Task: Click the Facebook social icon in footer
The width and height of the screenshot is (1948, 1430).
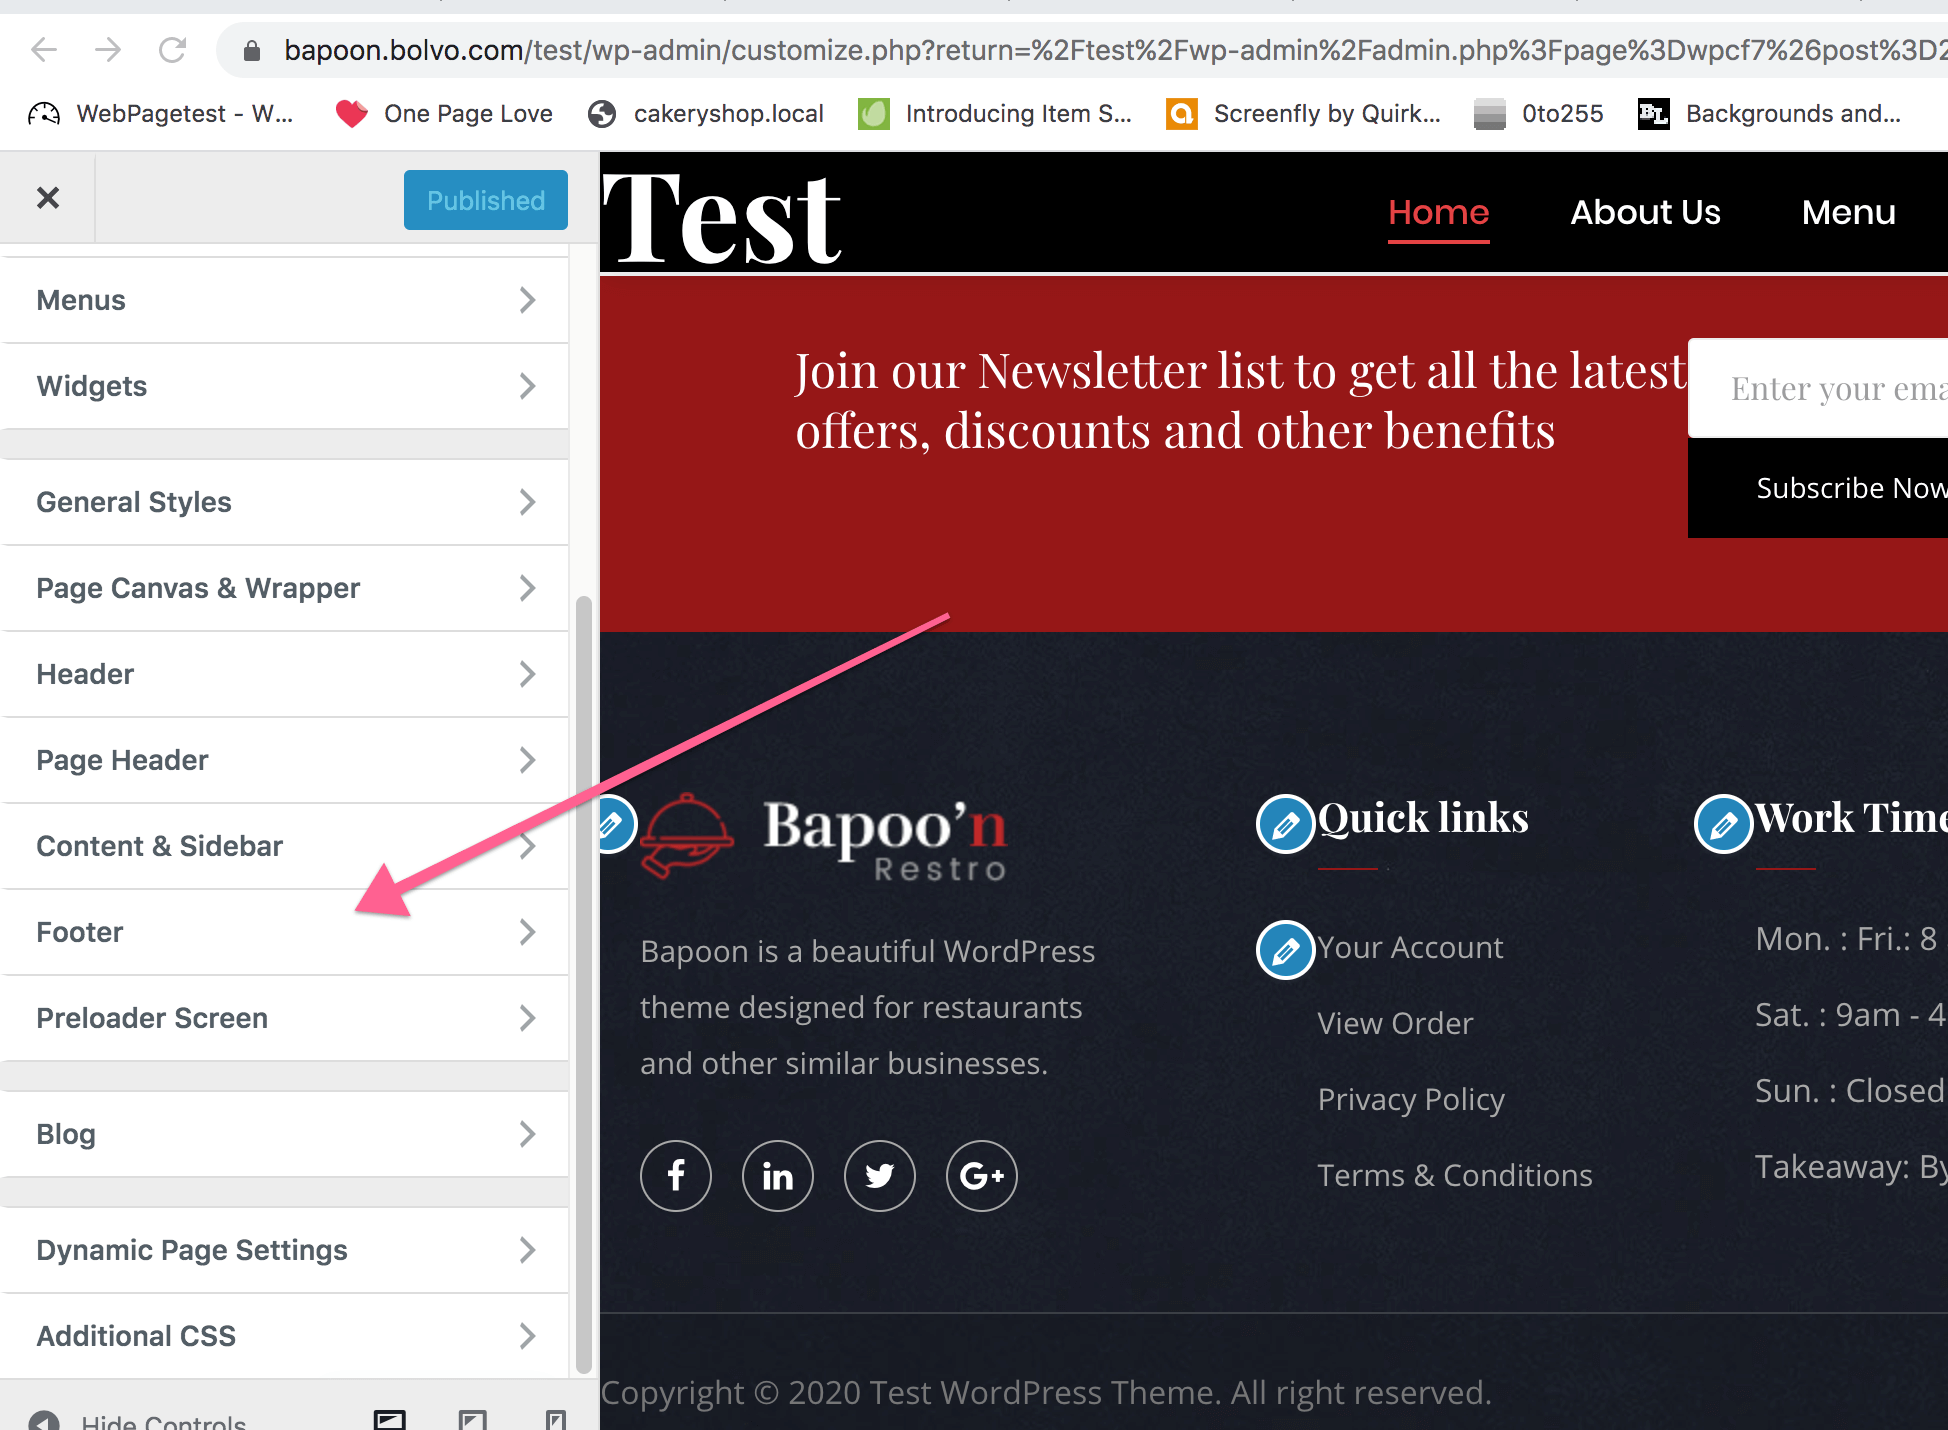Action: click(676, 1176)
